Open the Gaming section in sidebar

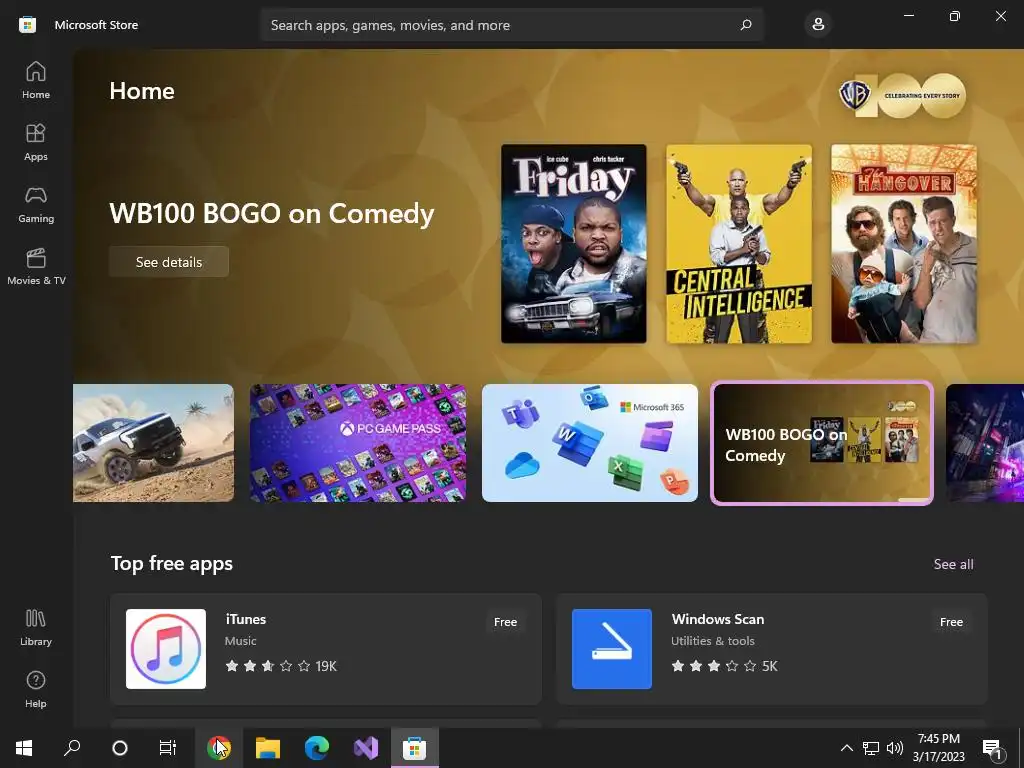(36, 204)
